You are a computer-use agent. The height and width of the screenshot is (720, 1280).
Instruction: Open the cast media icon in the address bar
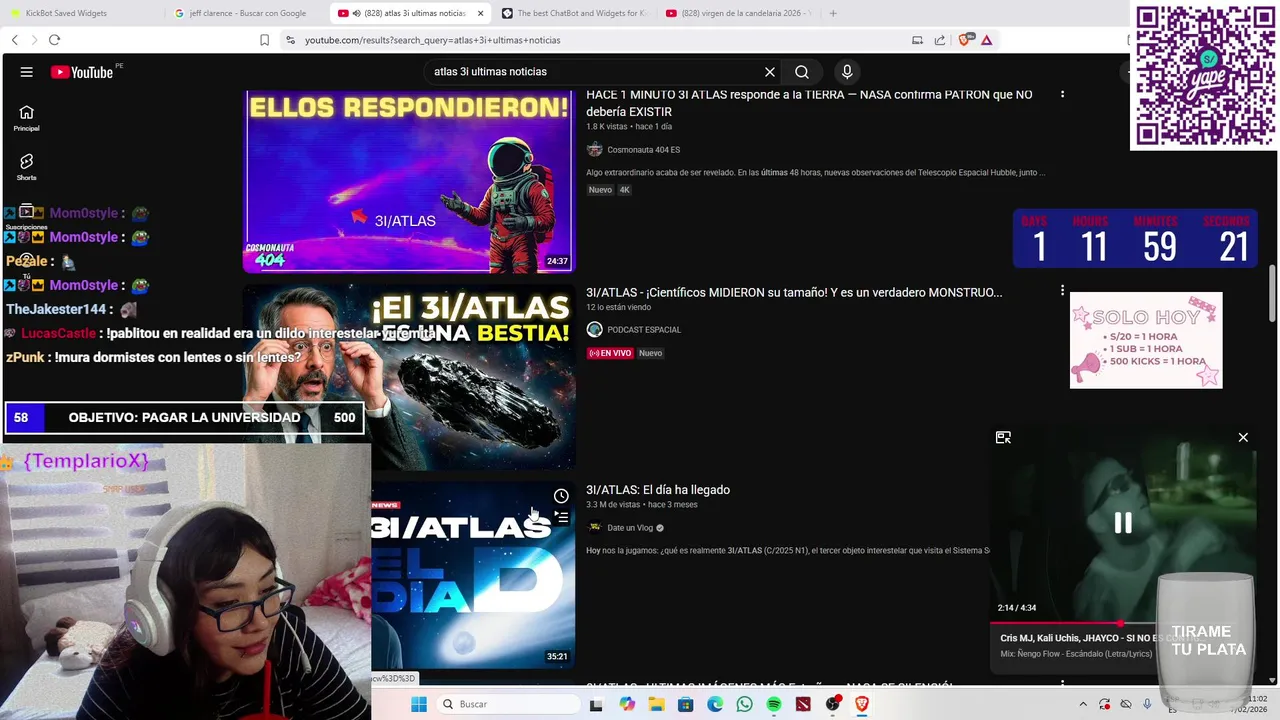[x=917, y=40]
